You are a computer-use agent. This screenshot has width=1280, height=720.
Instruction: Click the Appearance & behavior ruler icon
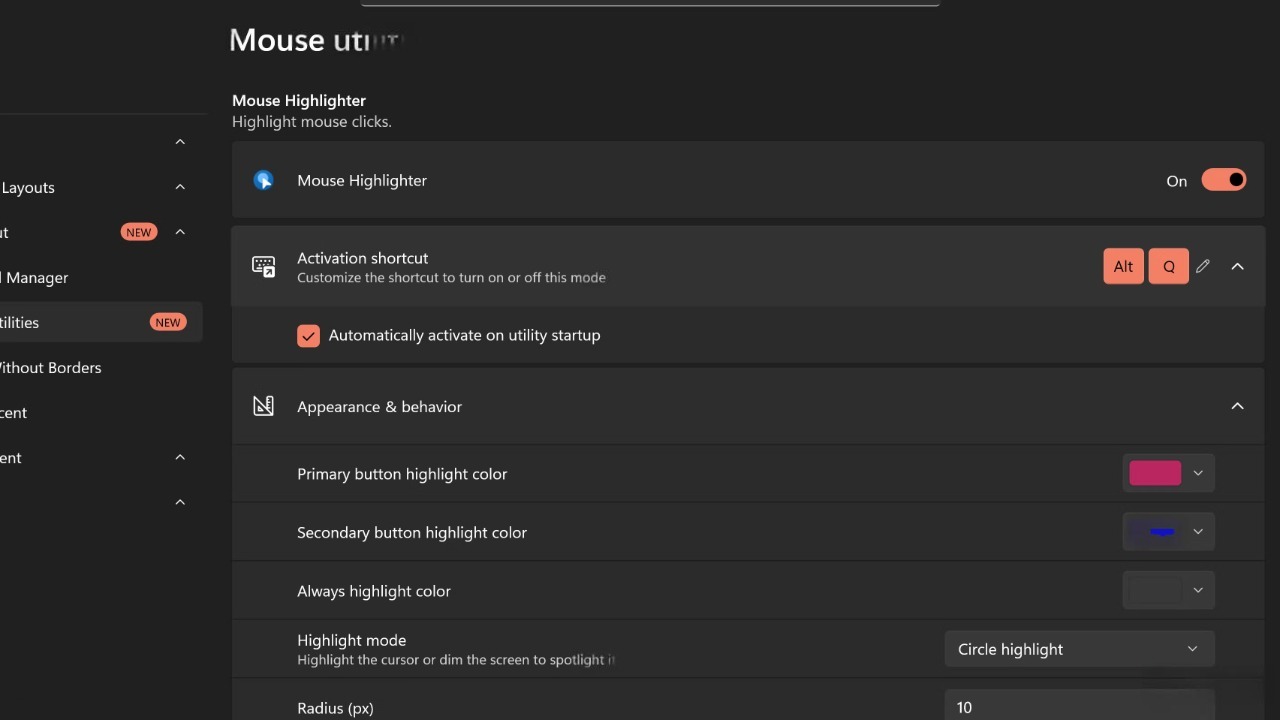[x=263, y=406]
